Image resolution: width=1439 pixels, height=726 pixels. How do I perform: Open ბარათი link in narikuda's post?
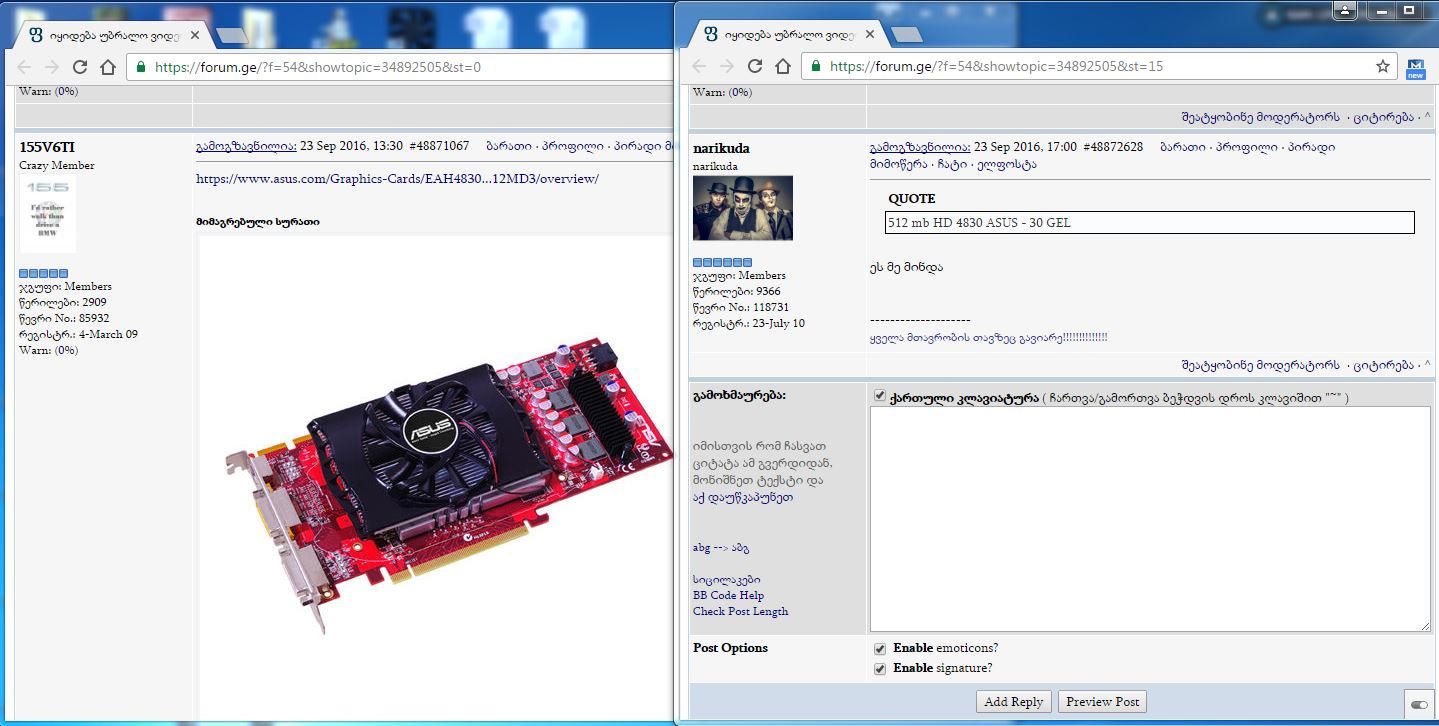[x=1181, y=147]
